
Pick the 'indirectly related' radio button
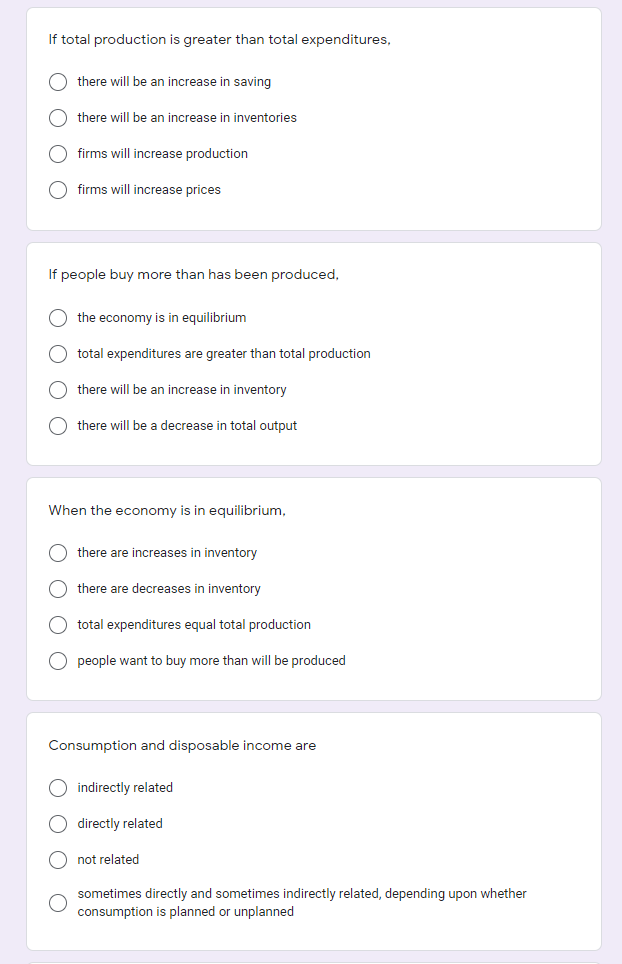click(58, 788)
